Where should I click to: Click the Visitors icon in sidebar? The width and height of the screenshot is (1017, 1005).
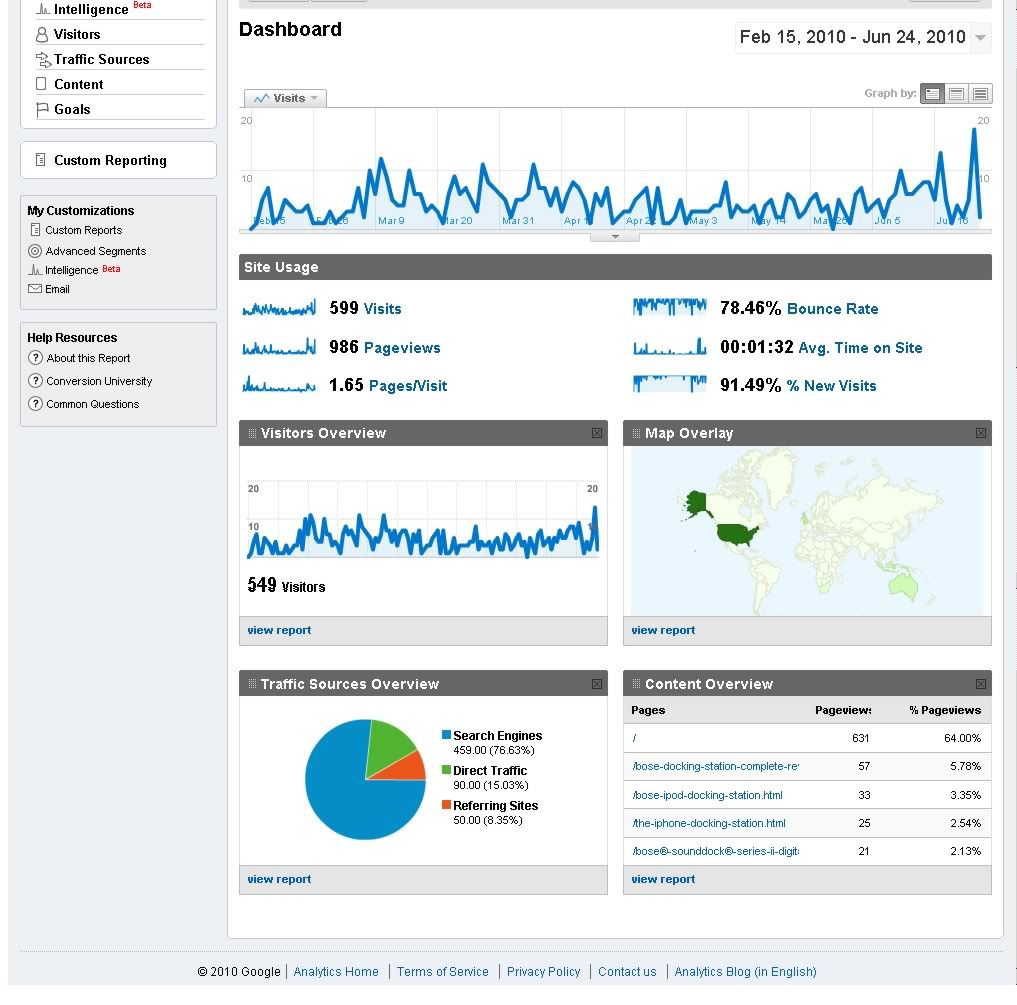[x=42, y=35]
